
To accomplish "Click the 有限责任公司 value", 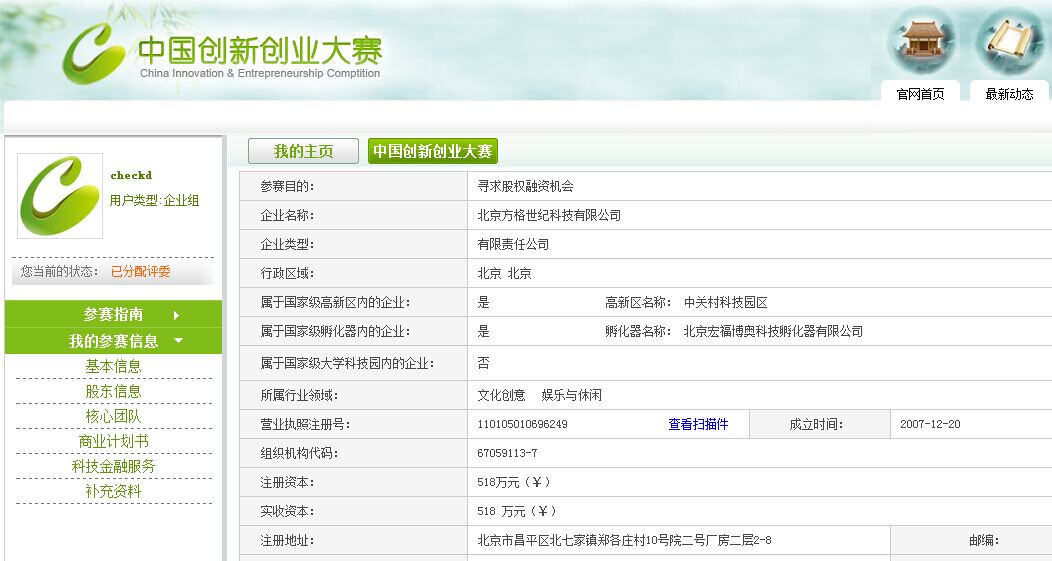I will [x=513, y=244].
